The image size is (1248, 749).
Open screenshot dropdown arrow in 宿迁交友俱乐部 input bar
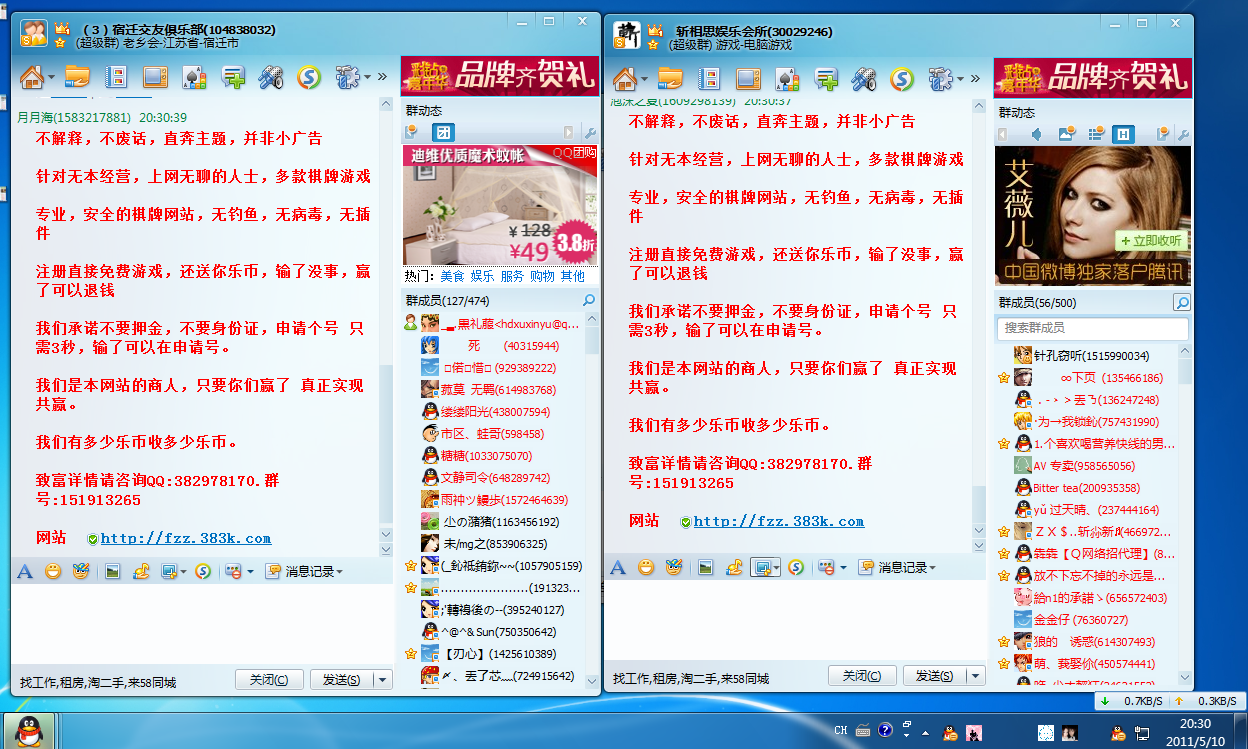(182, 572)
